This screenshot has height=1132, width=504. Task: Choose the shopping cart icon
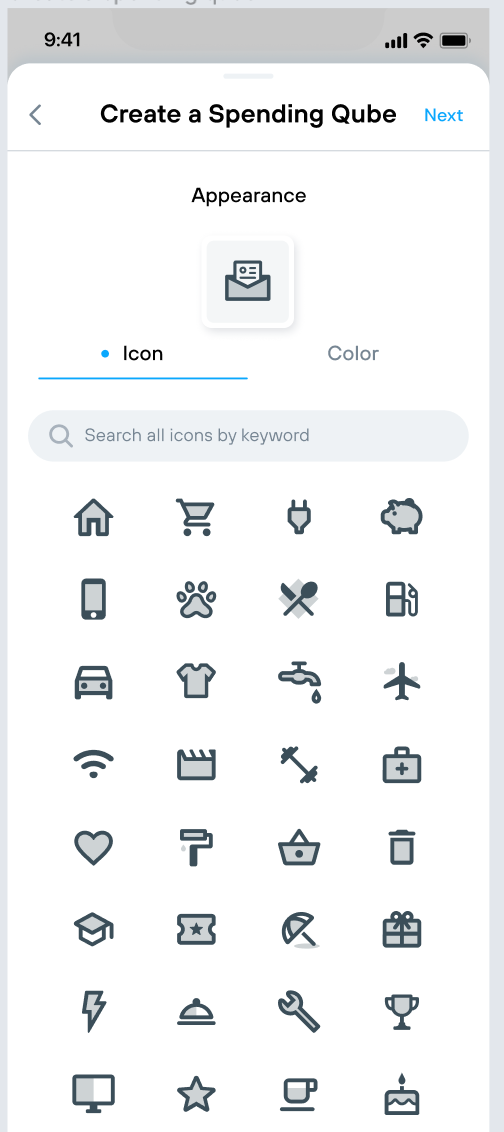tap(196, 518)
